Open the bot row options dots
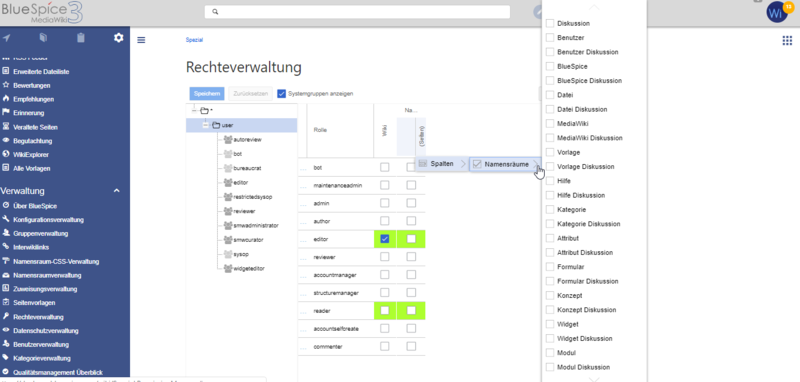This screenshot has width=800, height=382. point(302,168)
